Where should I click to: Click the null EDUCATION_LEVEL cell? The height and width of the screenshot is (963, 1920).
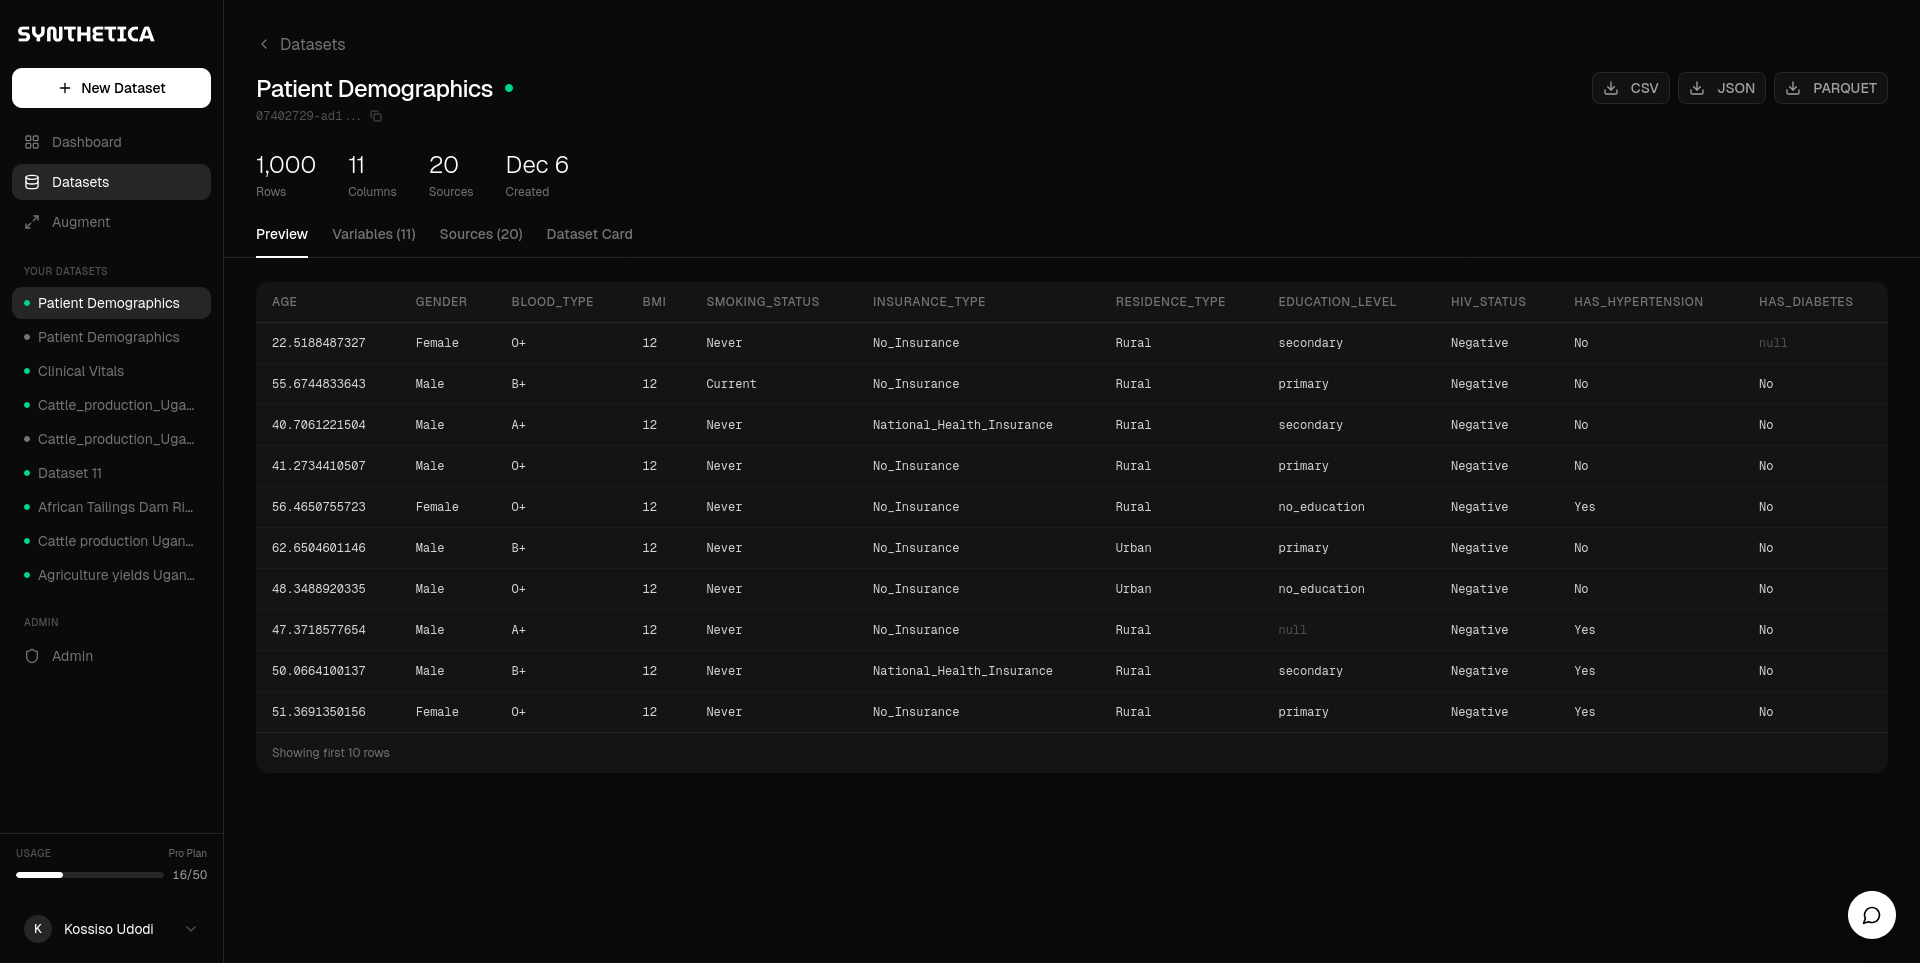1292,630
